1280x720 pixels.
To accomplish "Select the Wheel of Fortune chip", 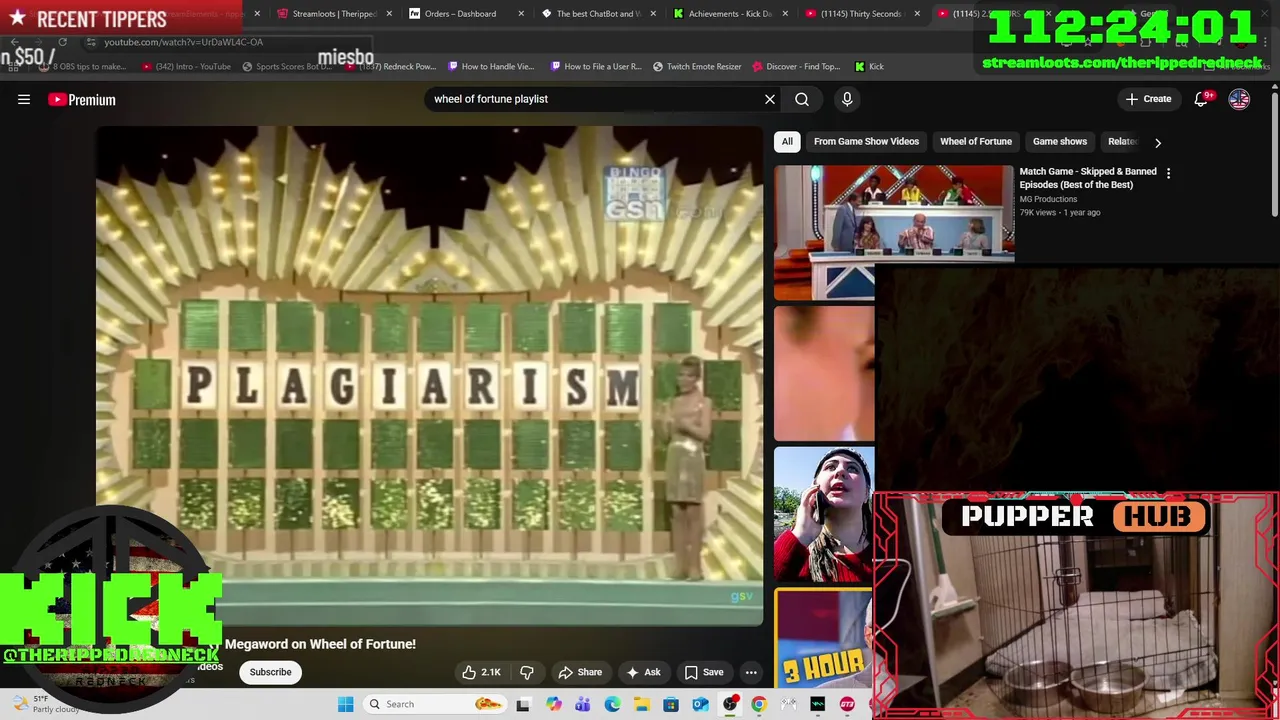I will coord(976,141).
